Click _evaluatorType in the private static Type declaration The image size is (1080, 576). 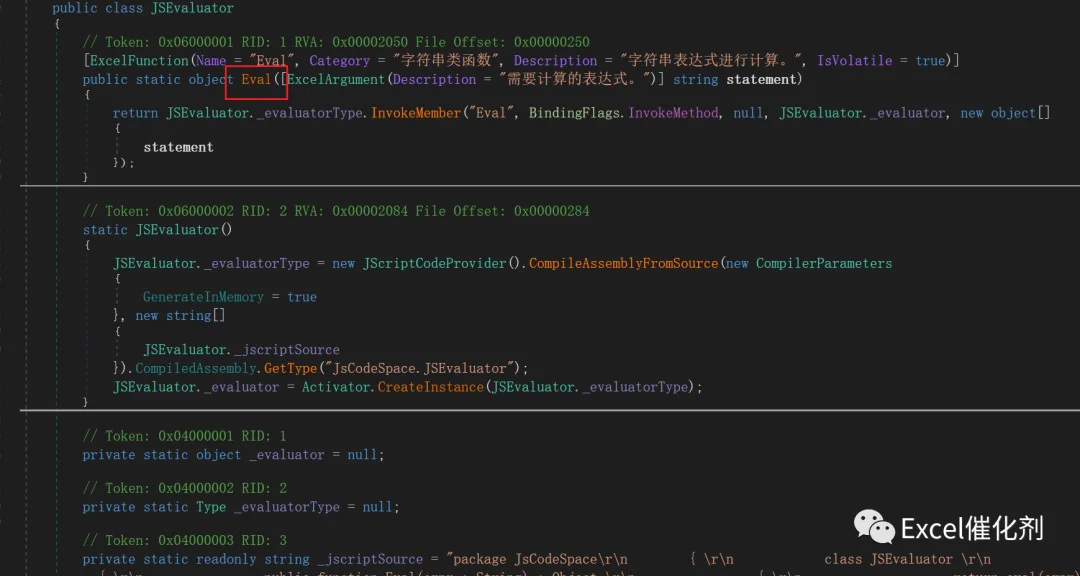[287, 507]
